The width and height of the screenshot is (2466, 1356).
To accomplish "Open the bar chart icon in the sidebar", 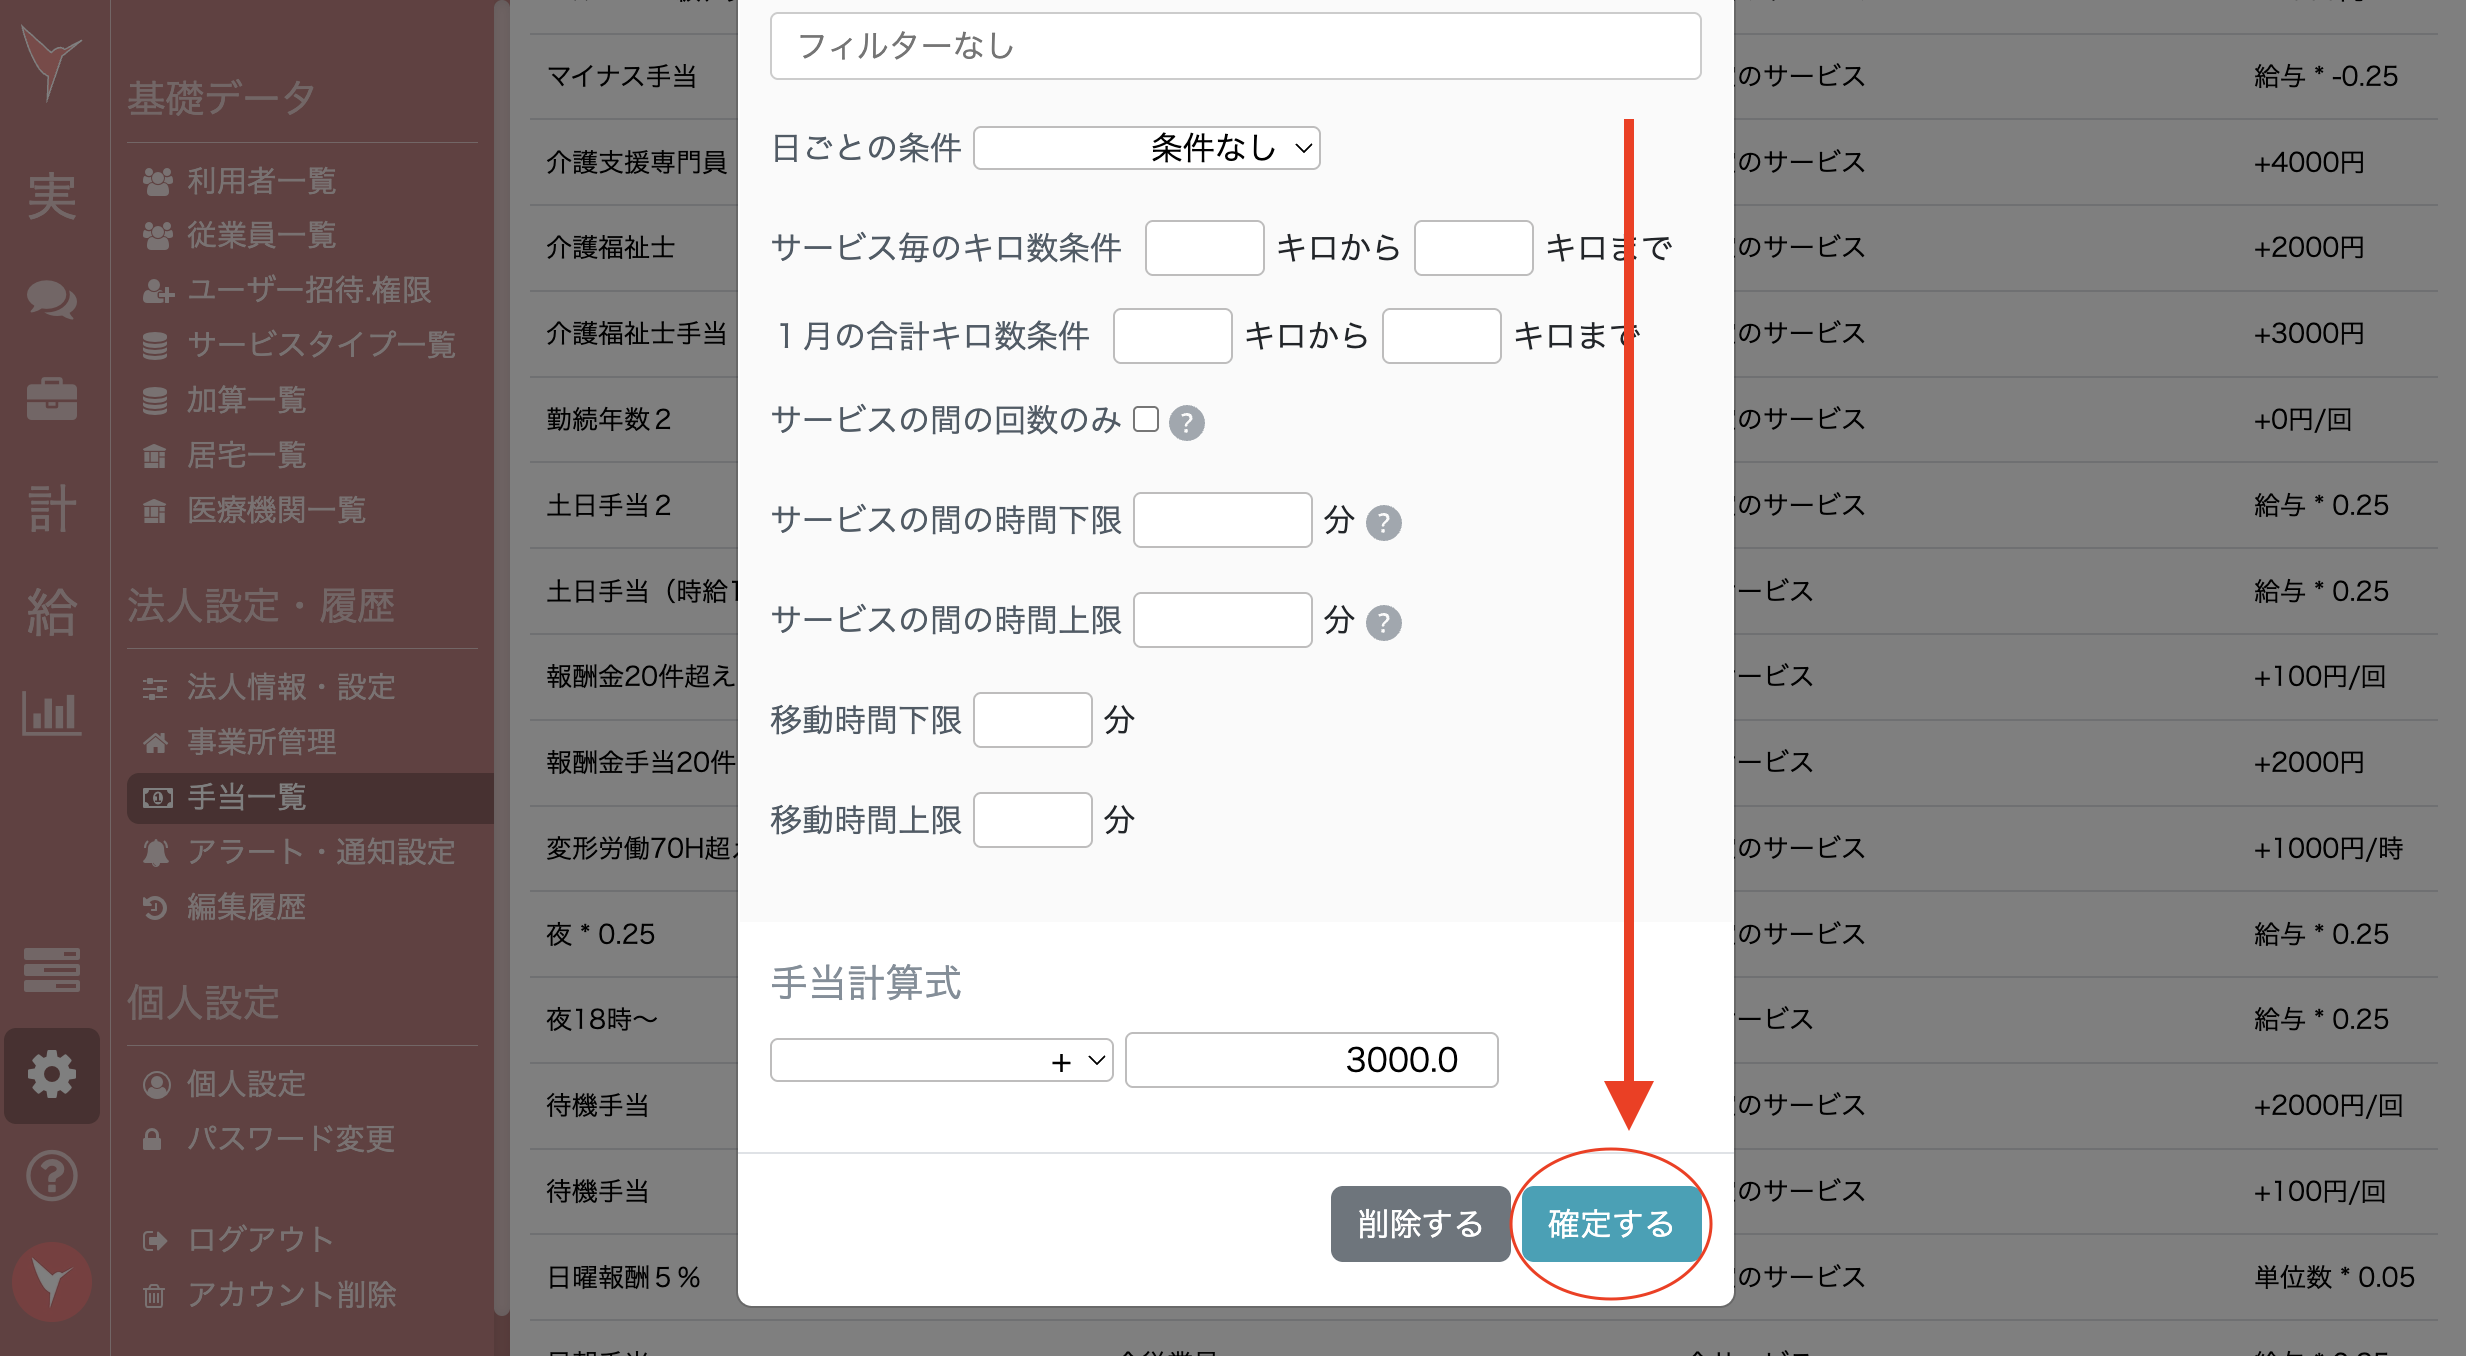I will pyautogui.click(x=51, y=713).
